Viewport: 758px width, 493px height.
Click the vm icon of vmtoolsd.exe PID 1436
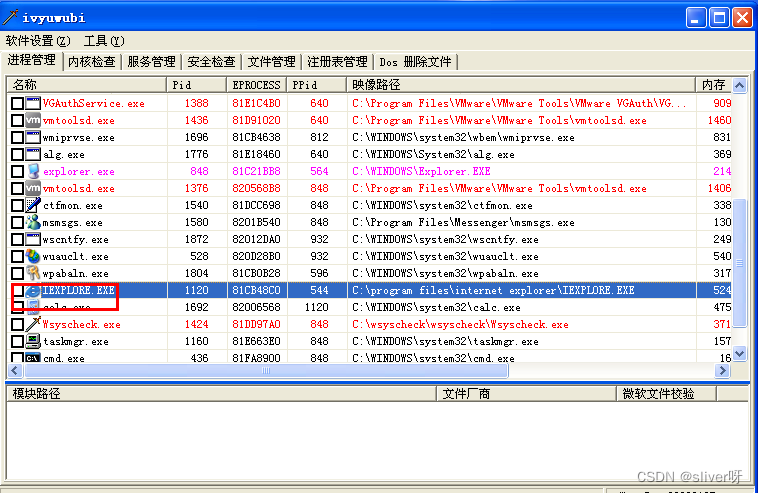pos(33,120)
